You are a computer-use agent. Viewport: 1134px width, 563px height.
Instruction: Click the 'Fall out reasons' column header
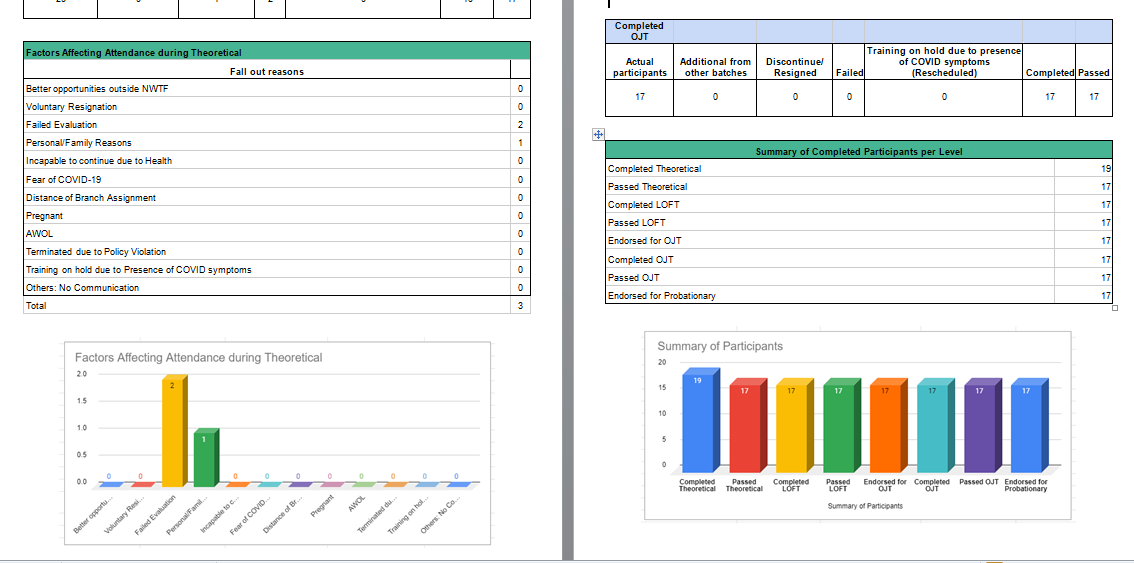[267, 72]
